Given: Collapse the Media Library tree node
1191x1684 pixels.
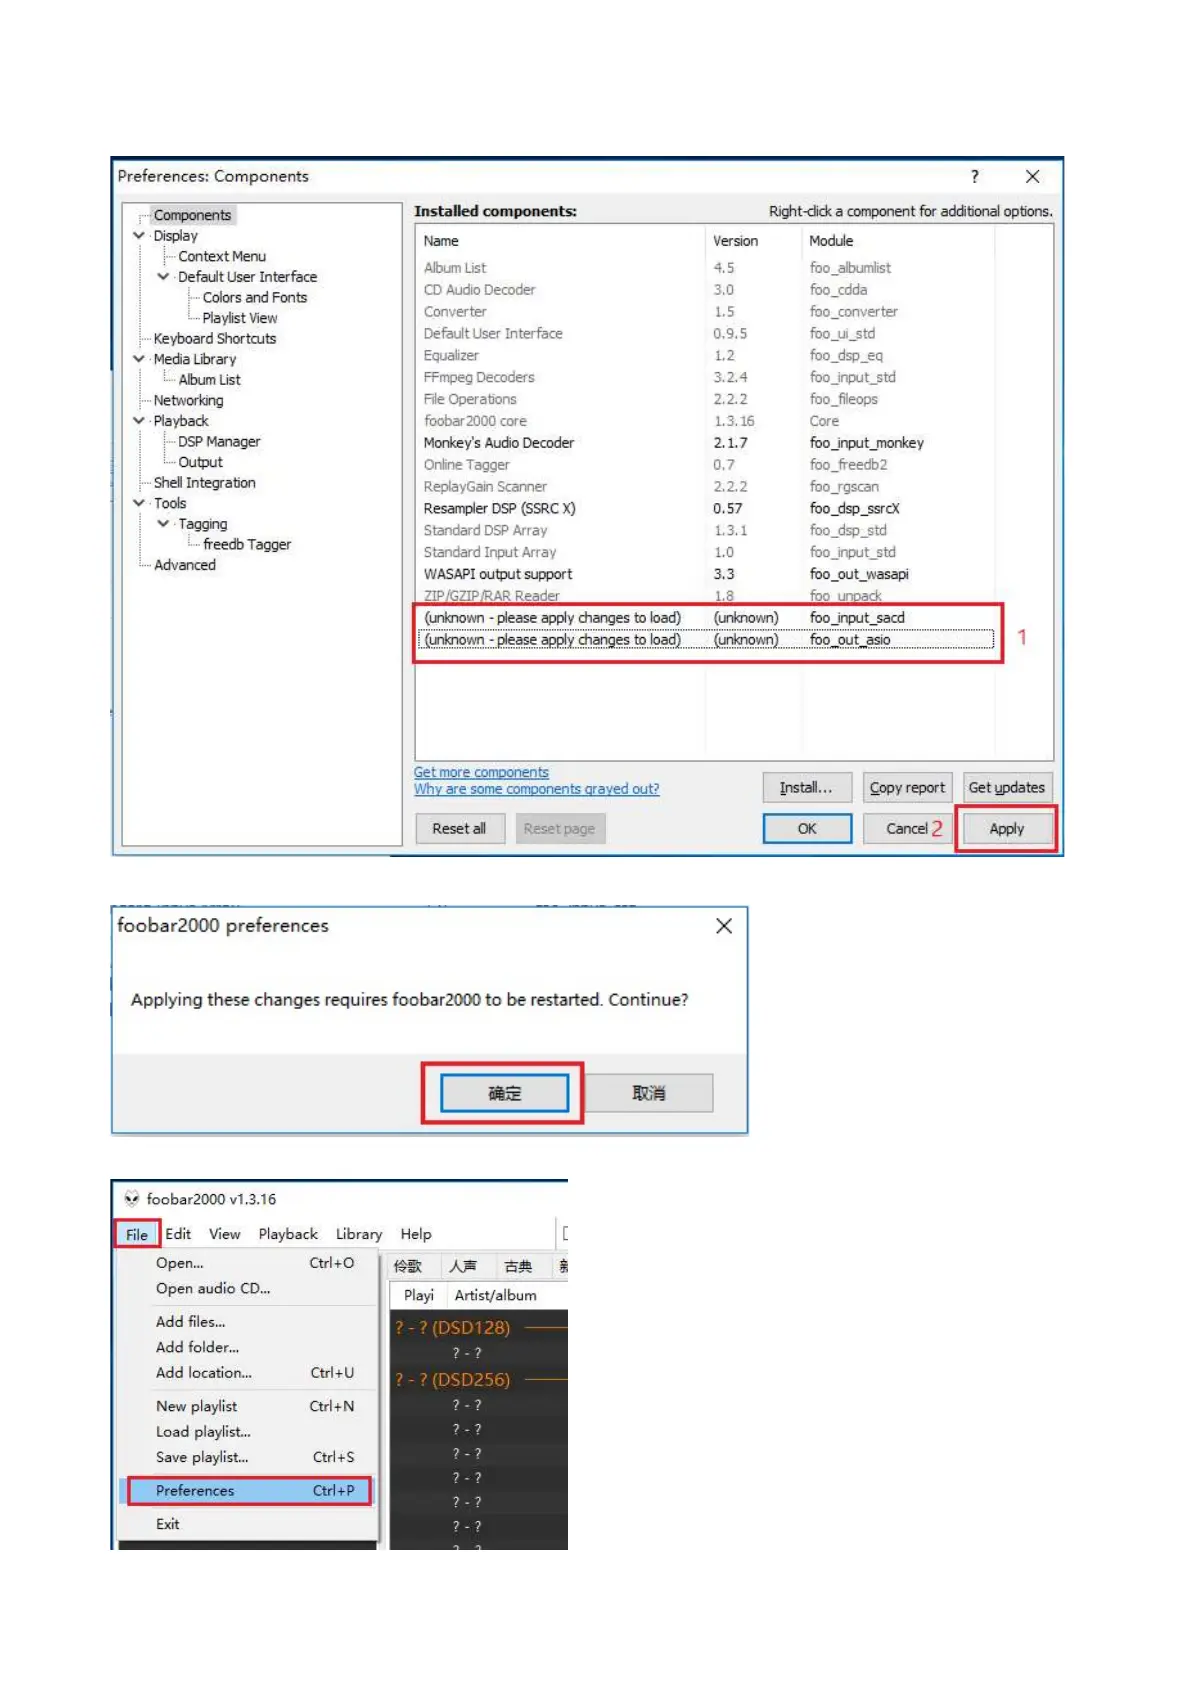Looking at the screenshot, I should (139, 359).
